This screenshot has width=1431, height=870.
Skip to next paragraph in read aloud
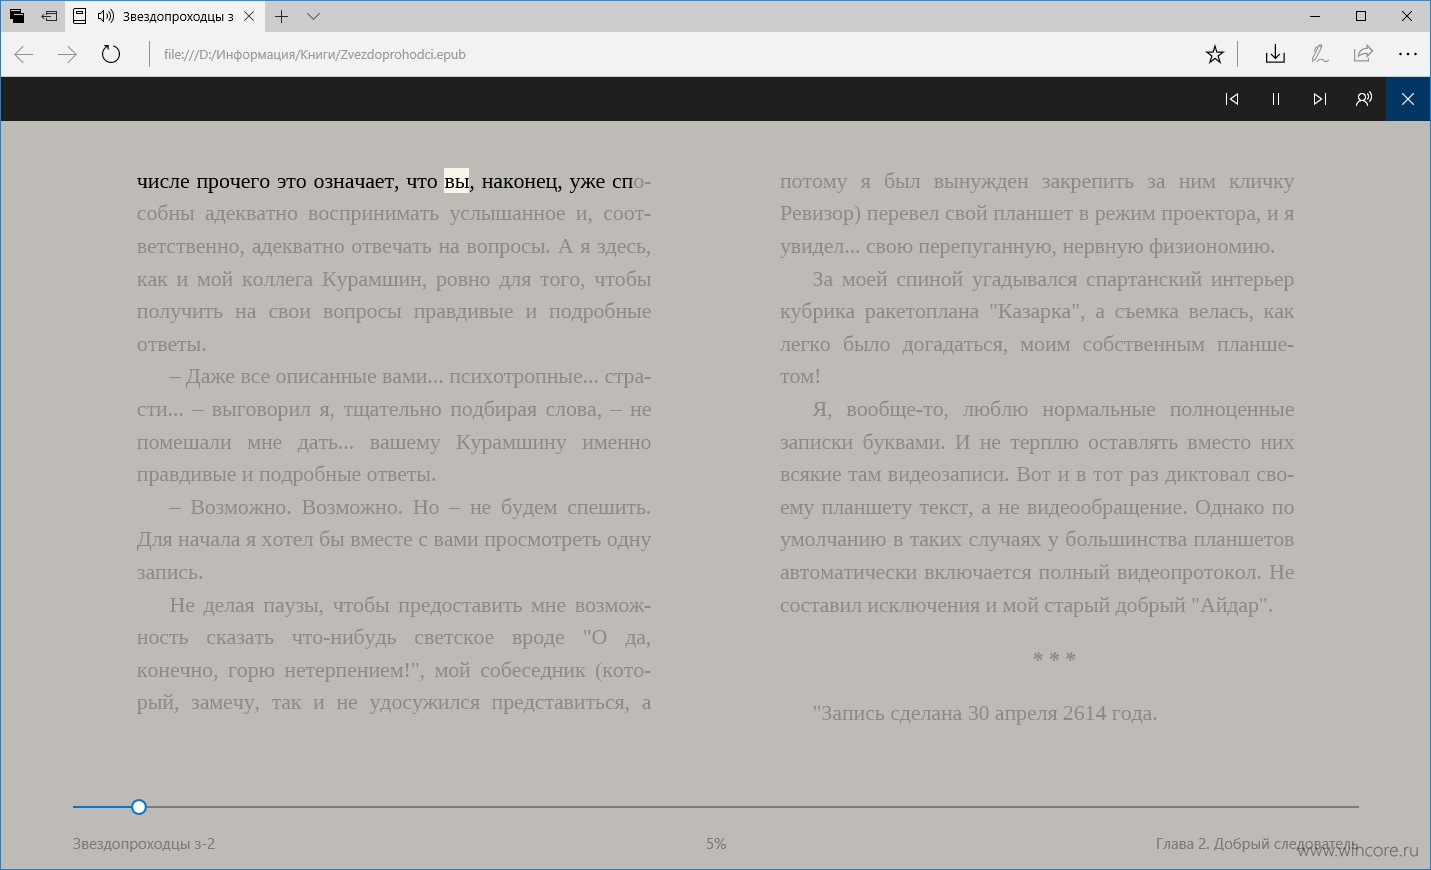tap(1320, 99)
